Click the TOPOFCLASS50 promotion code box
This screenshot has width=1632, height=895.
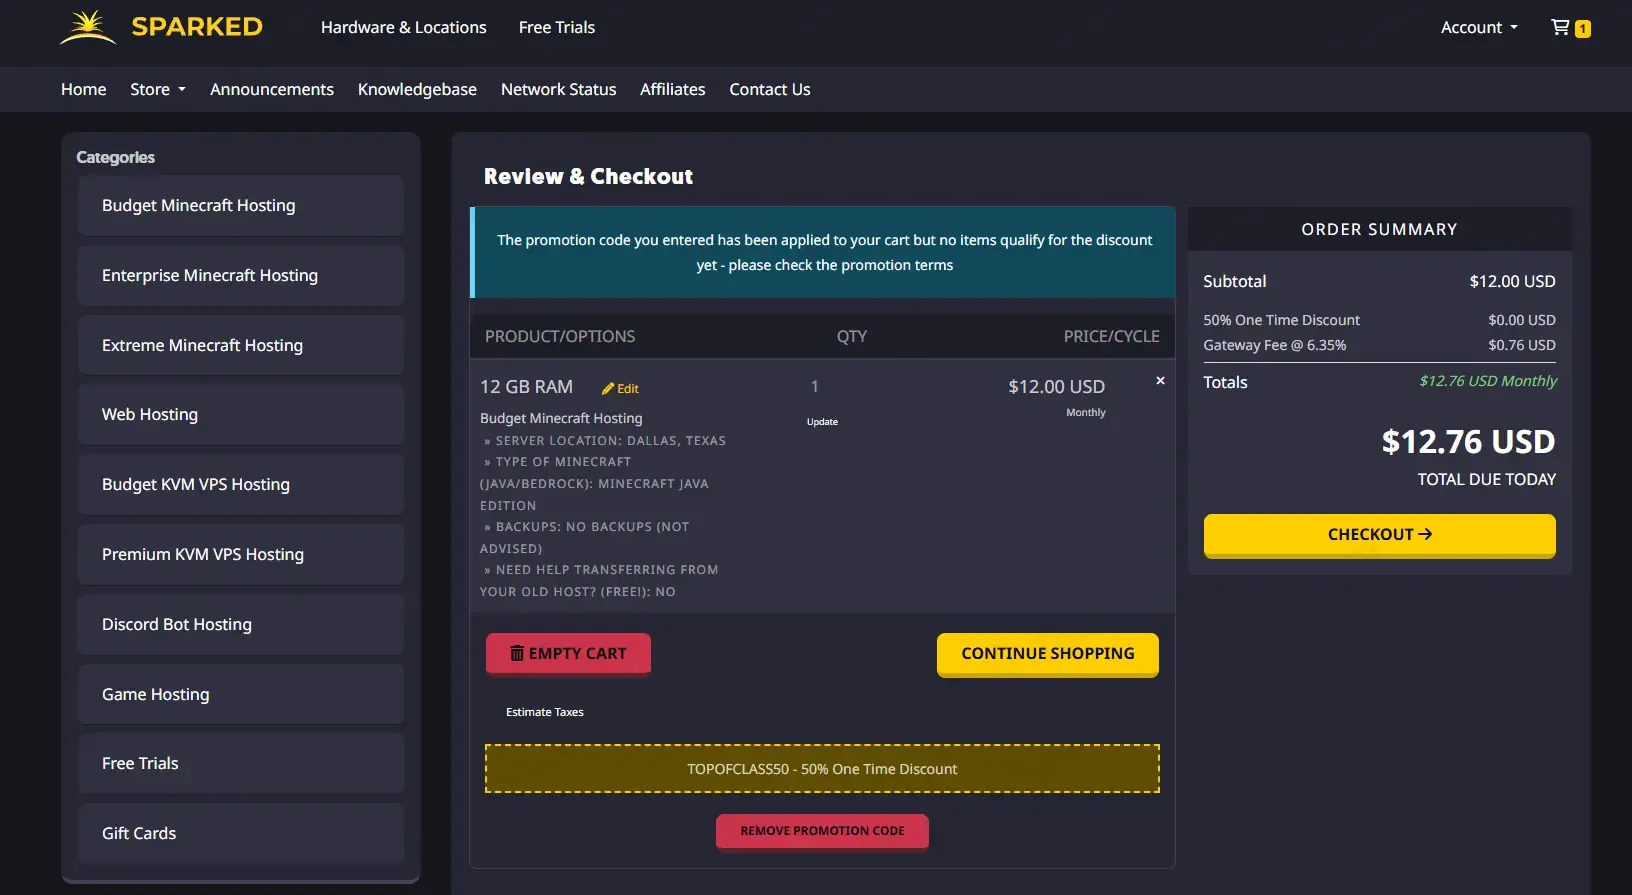coord(822,769)
